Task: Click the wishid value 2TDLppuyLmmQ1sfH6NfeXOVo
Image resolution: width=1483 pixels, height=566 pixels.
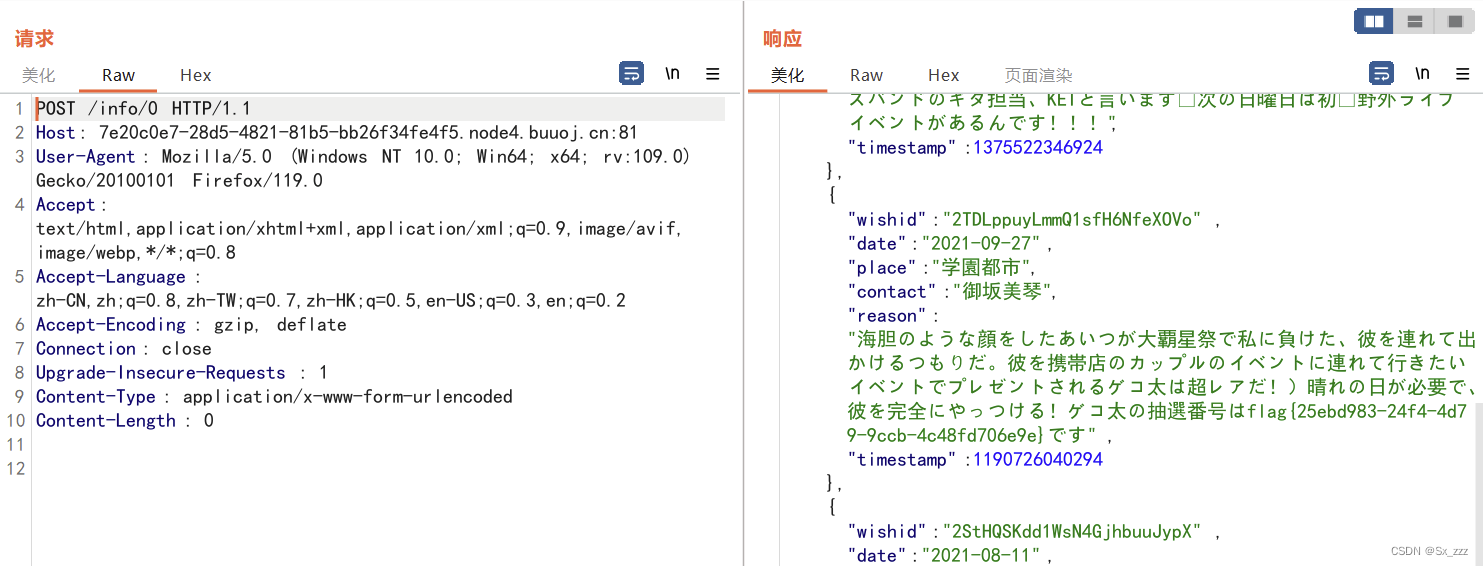Action: (1072, 220)
